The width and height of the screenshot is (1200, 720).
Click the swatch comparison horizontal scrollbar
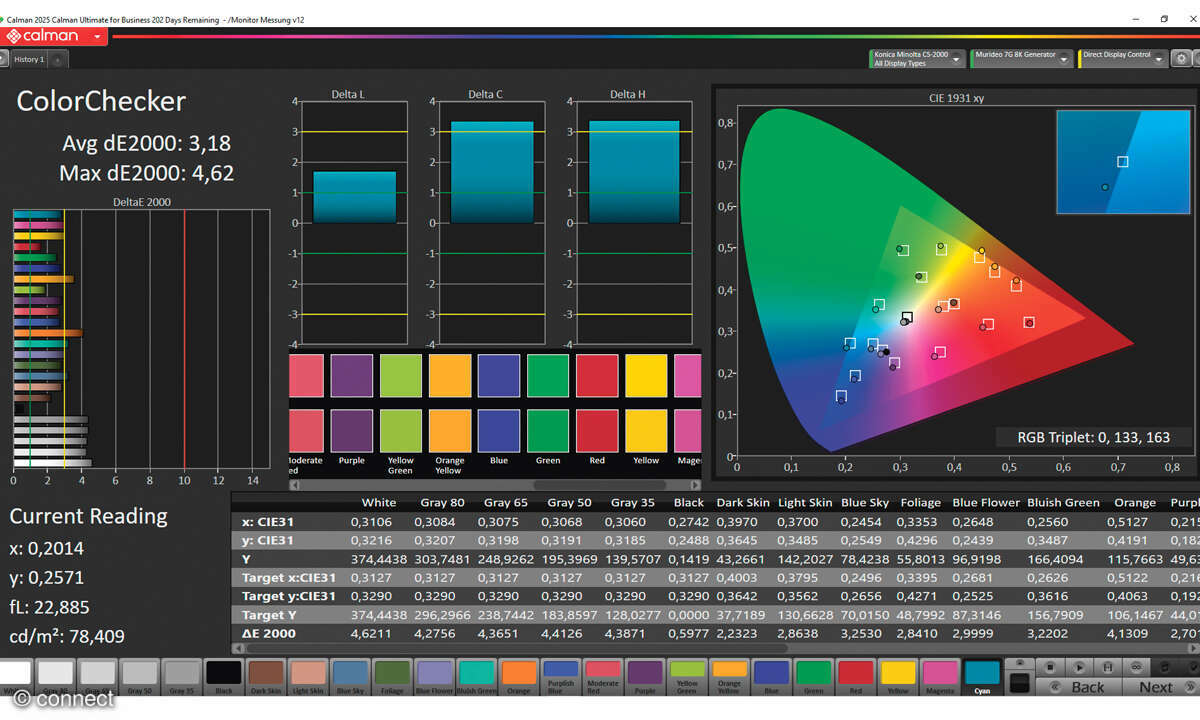(x=495, y=485)
